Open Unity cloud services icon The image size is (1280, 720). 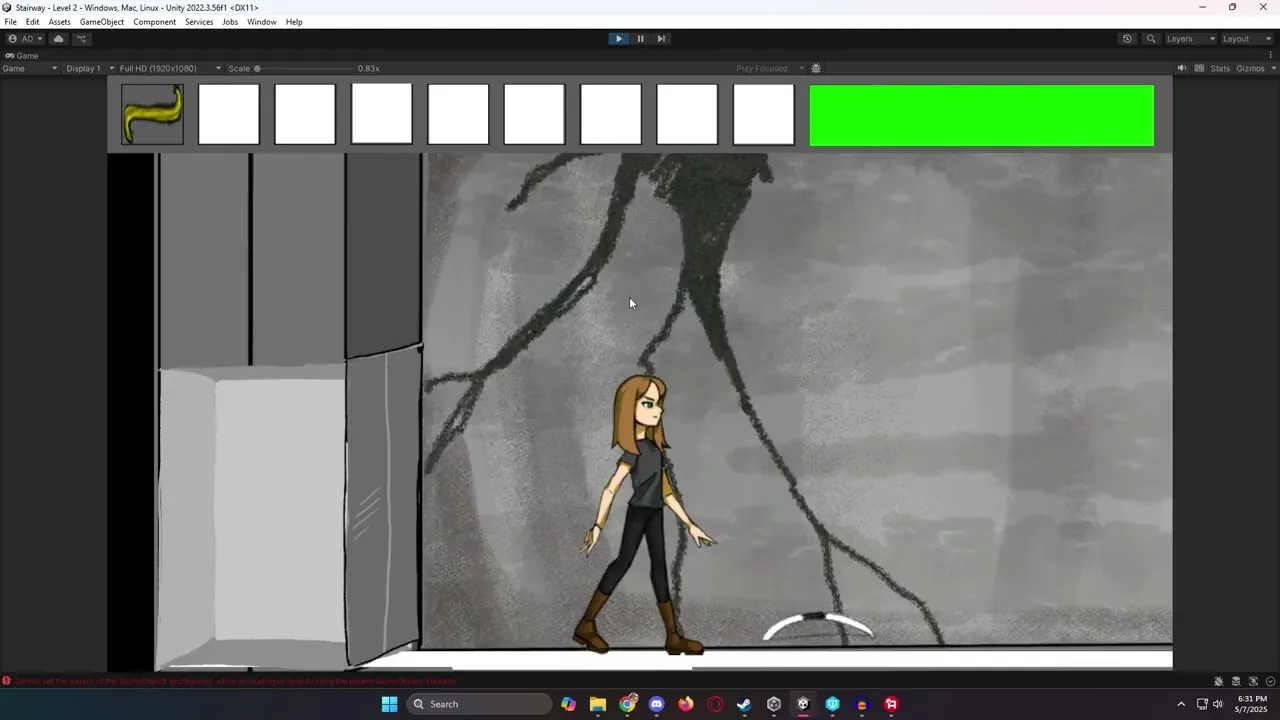click(x=59, y=39)
